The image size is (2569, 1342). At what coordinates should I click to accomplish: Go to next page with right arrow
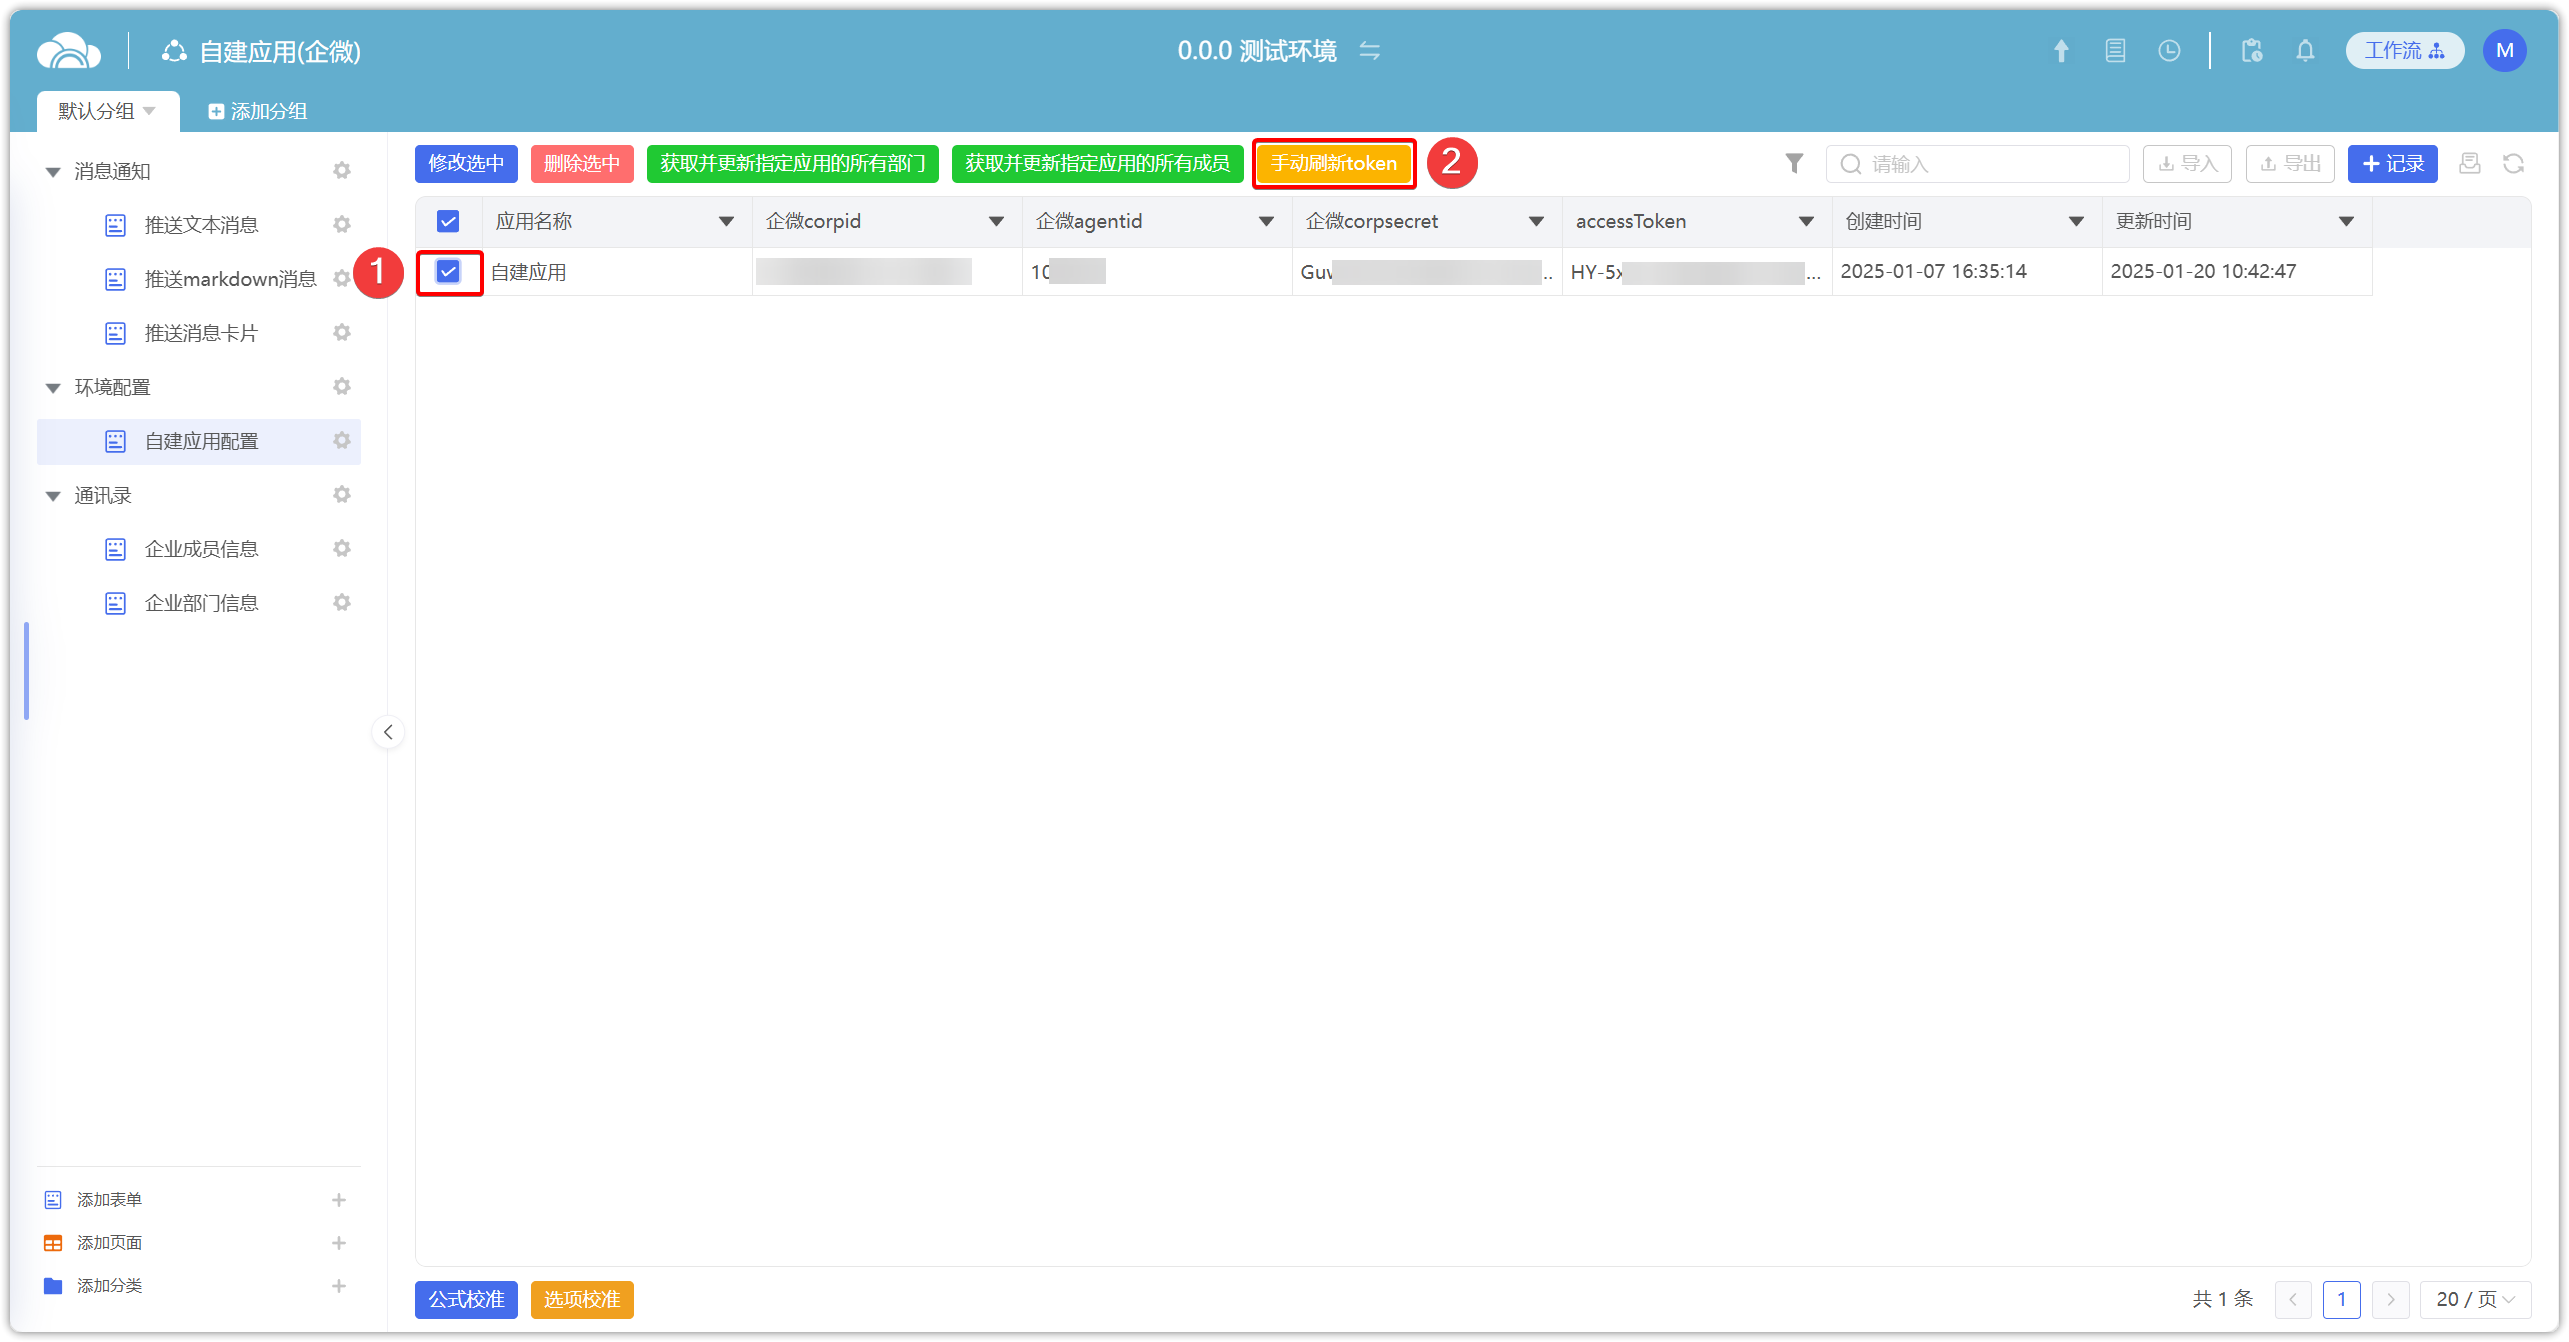tap(2390, 1299)
